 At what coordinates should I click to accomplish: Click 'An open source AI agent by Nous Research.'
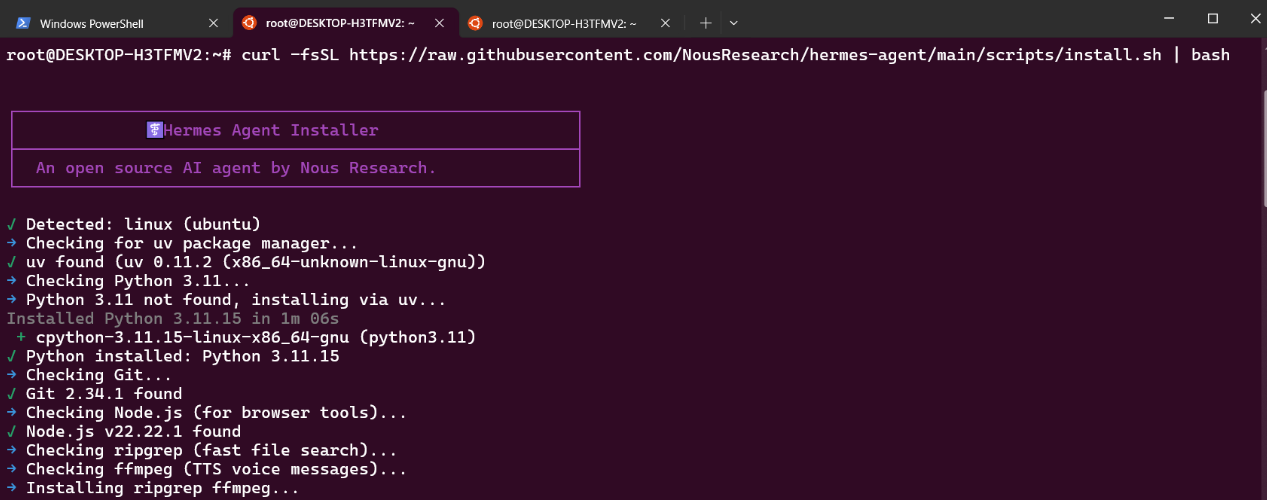(x=236, y=168)
